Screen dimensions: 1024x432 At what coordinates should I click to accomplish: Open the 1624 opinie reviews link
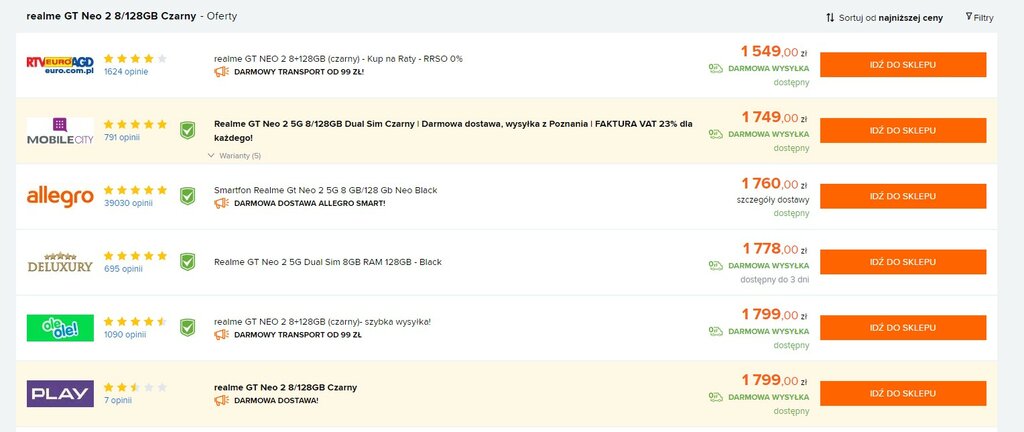click(x=126, y=72)
